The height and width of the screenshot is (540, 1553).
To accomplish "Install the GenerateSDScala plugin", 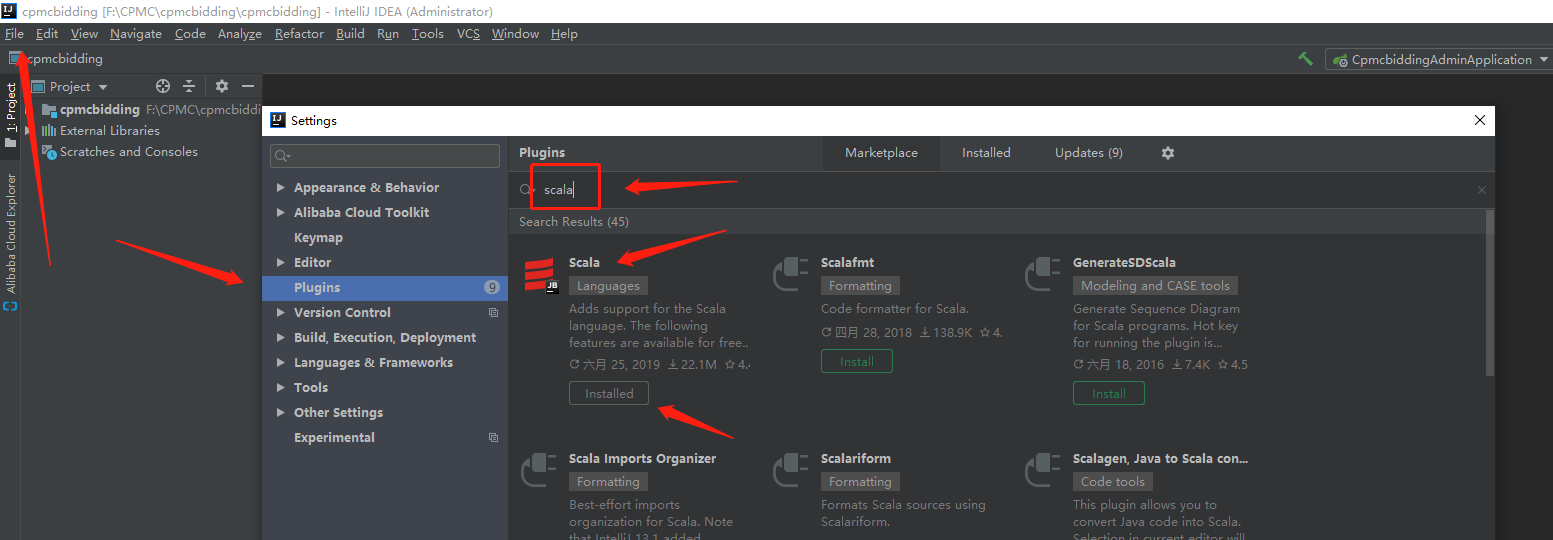I will (1109, 394).
